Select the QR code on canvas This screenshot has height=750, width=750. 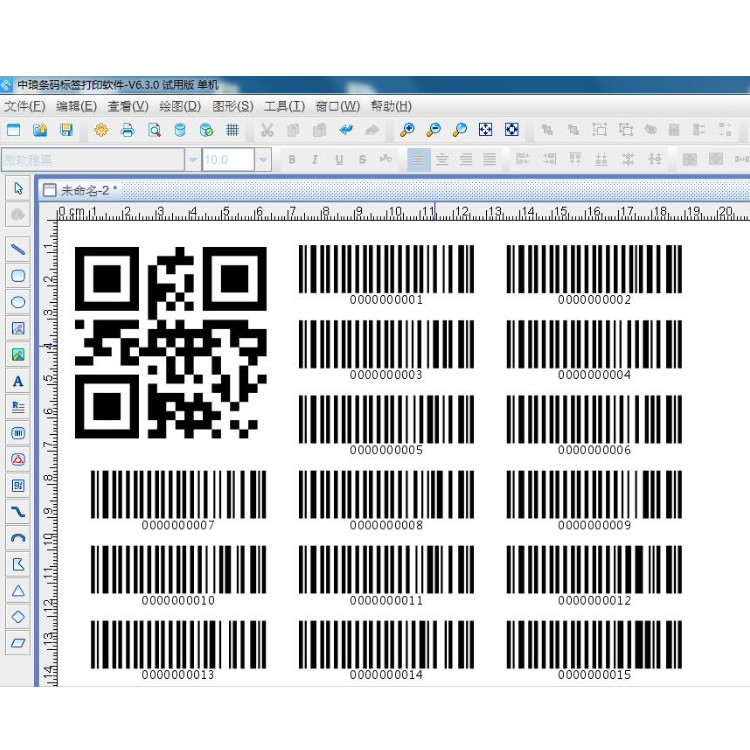pos(171,342)
